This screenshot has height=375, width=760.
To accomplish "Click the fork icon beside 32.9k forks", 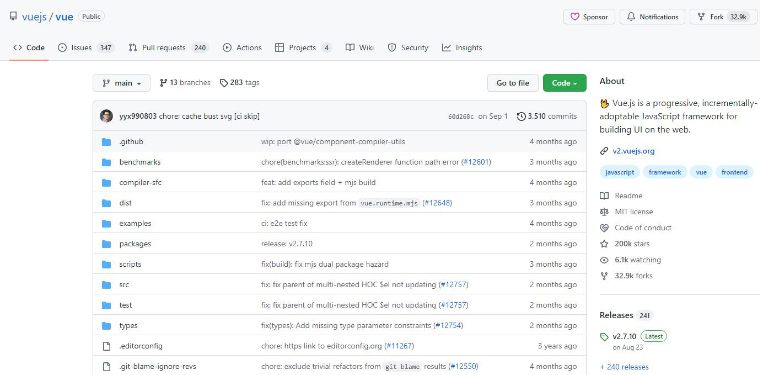I will tap(604, 276).
